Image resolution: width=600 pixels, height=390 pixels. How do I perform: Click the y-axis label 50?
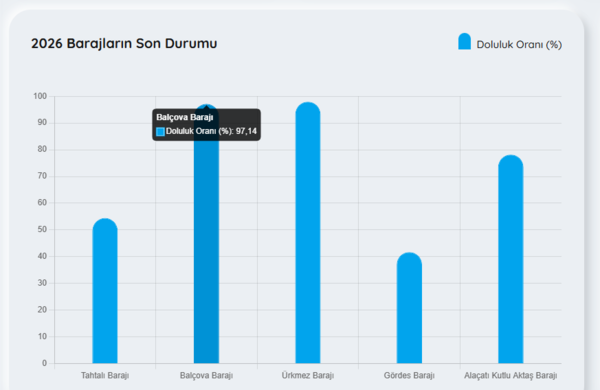(x=42, y=229)
